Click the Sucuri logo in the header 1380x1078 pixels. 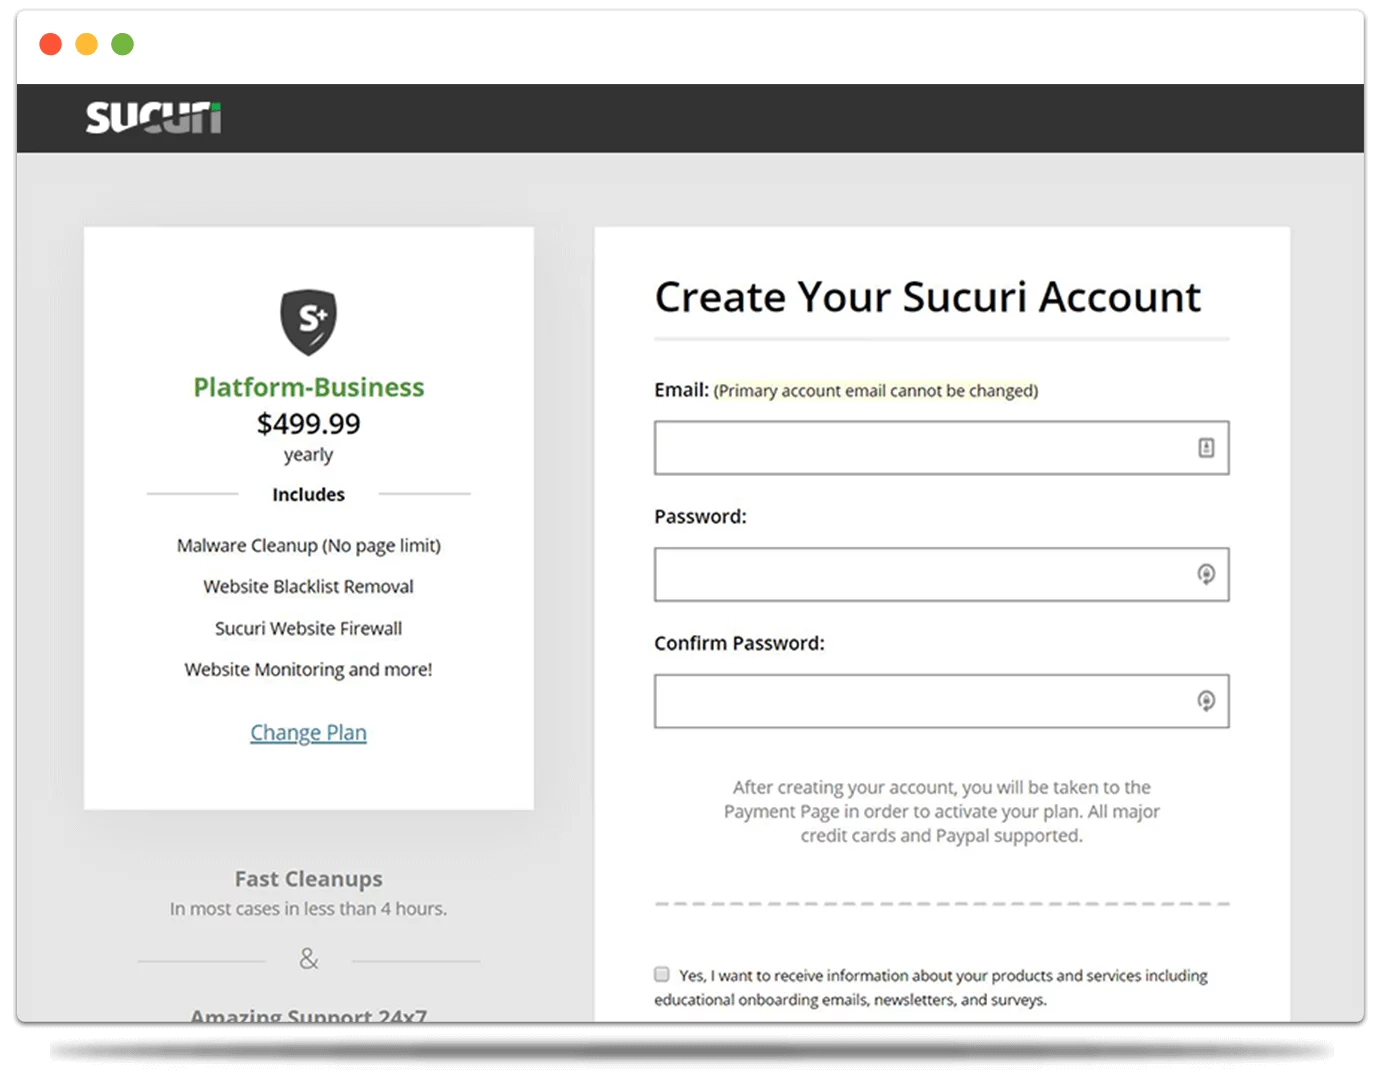tap(153, 118)
